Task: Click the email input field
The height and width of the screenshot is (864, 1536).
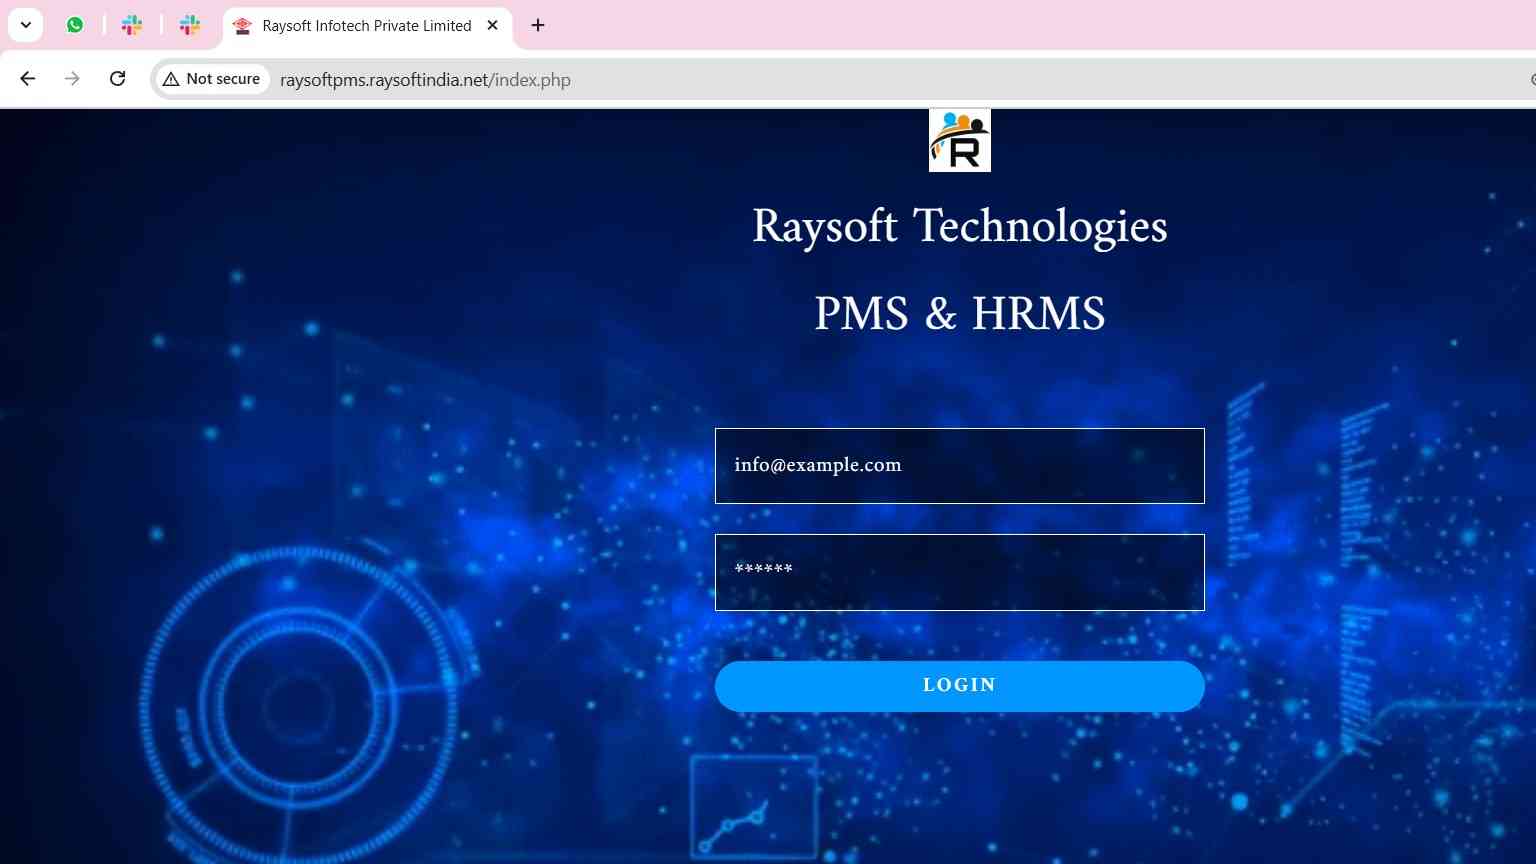Action: pos(960,466)
